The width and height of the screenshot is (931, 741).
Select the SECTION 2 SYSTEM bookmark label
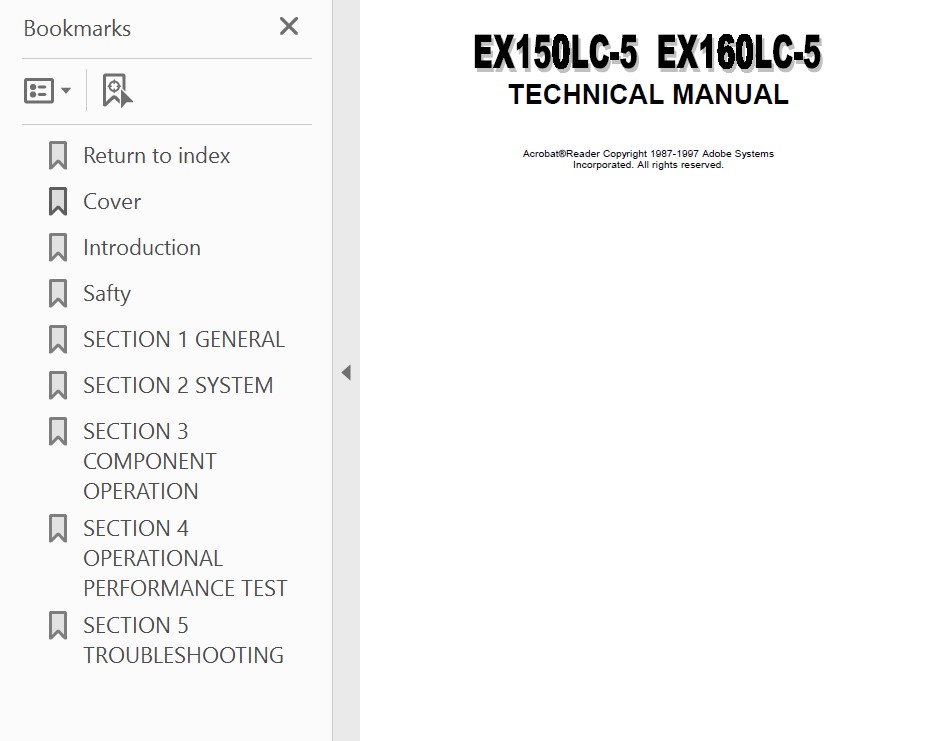177,386
